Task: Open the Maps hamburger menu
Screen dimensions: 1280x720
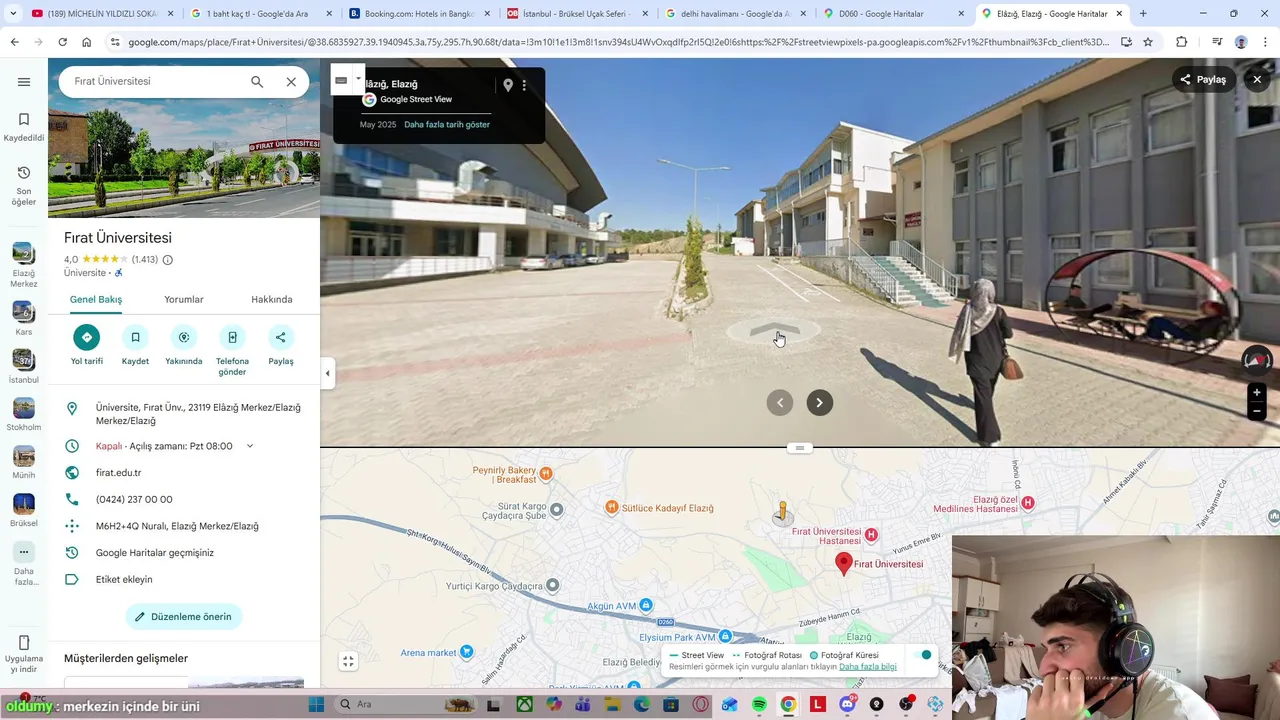Action: pos(24,82)
